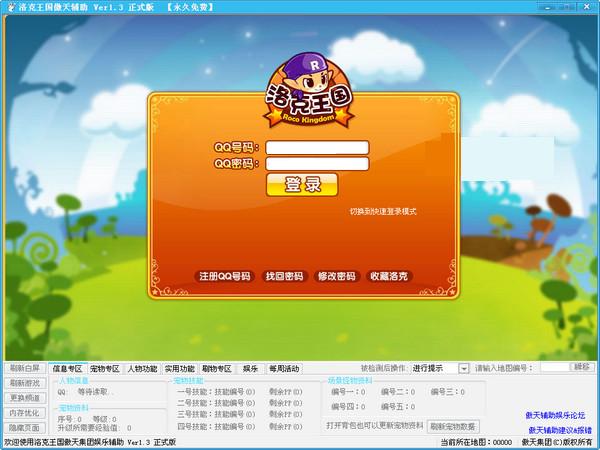
Task: Click the 请输入地图编号 input box
Action: click(x=556, y=368)
